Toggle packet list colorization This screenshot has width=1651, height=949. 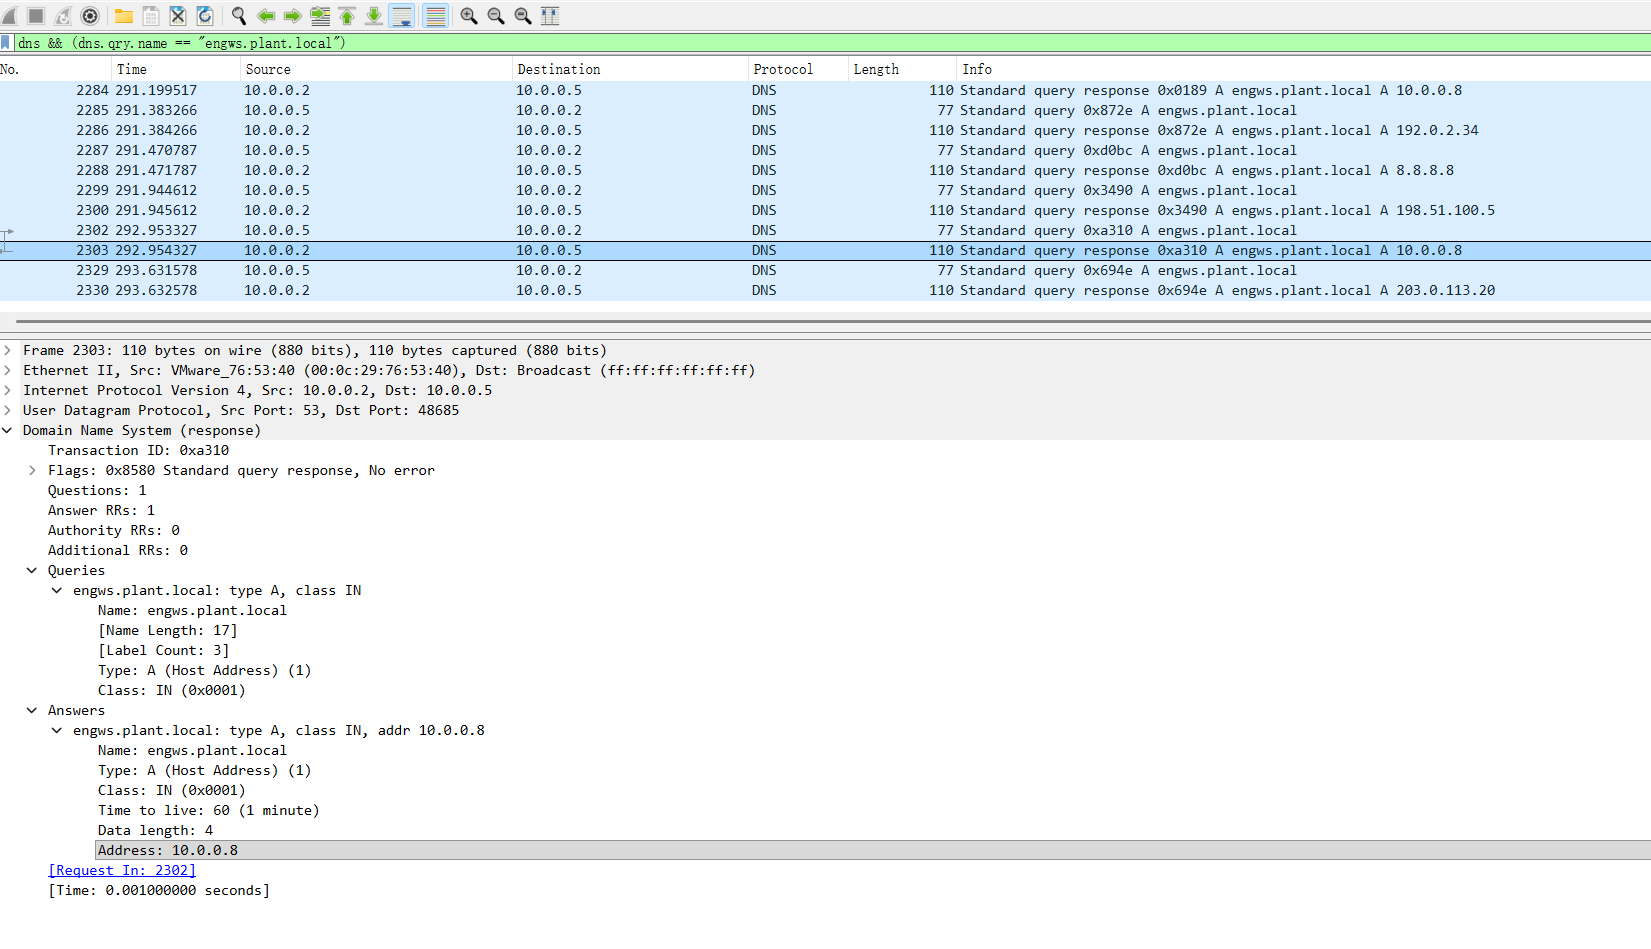(x=436, y=16)
